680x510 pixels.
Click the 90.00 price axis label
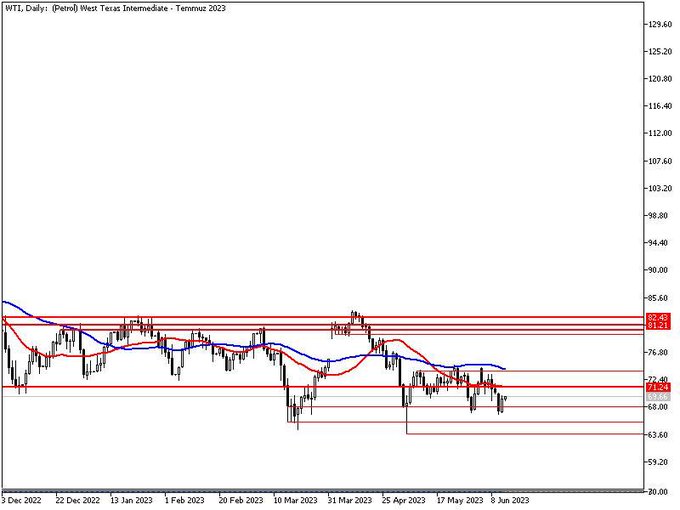(660, 270)
